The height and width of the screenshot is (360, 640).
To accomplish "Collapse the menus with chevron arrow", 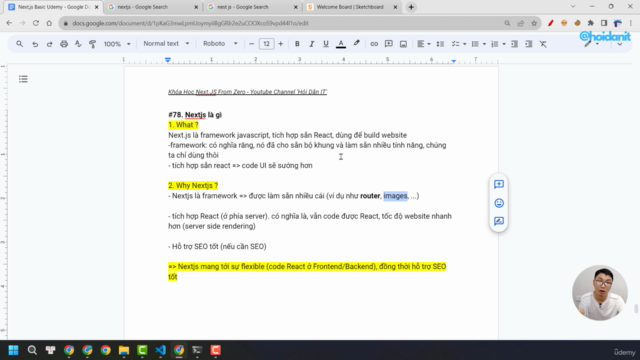I will [620, 44].
